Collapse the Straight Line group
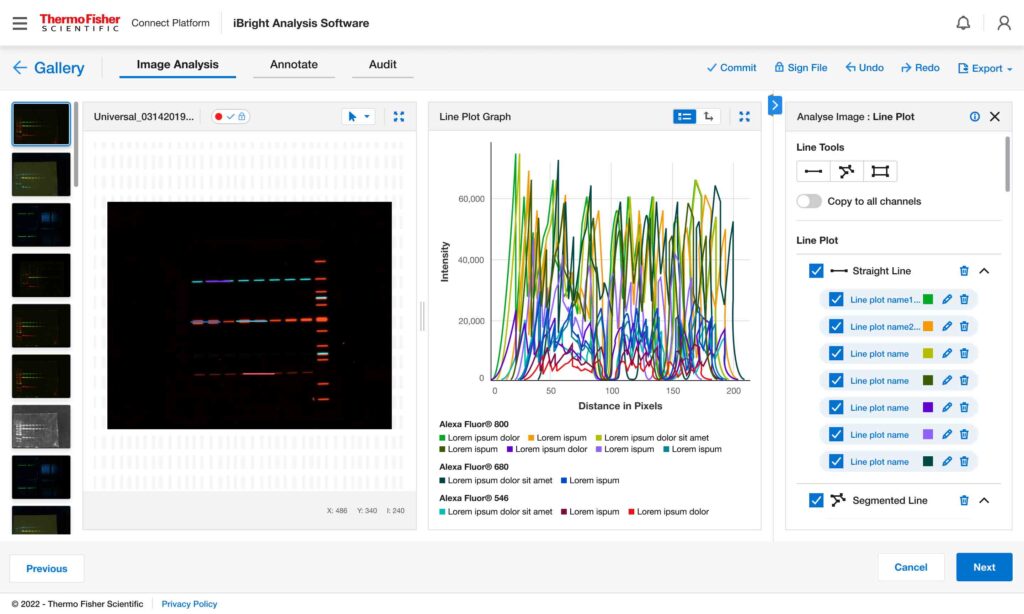 tap(984, 270)
